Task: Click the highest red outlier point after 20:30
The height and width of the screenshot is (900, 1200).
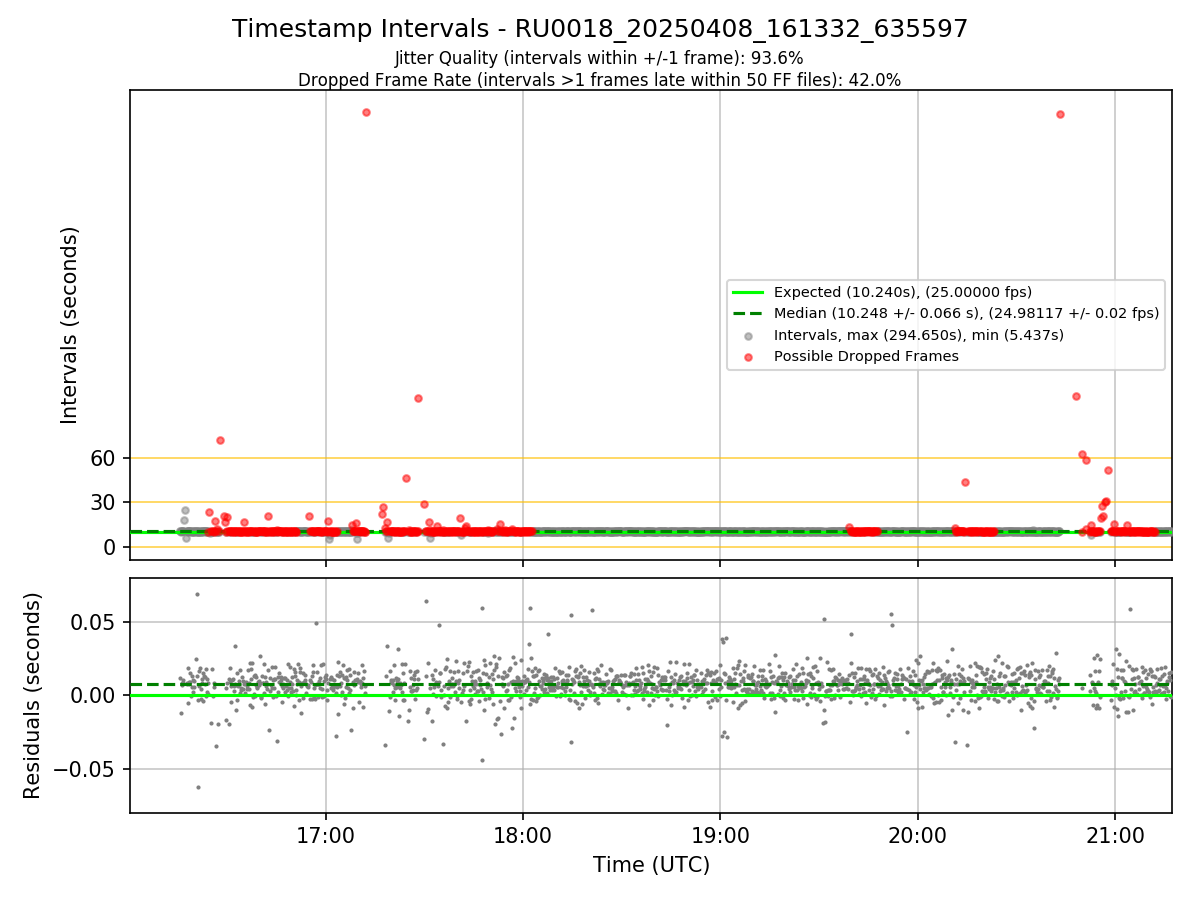Action: (x=1060, y=114)
